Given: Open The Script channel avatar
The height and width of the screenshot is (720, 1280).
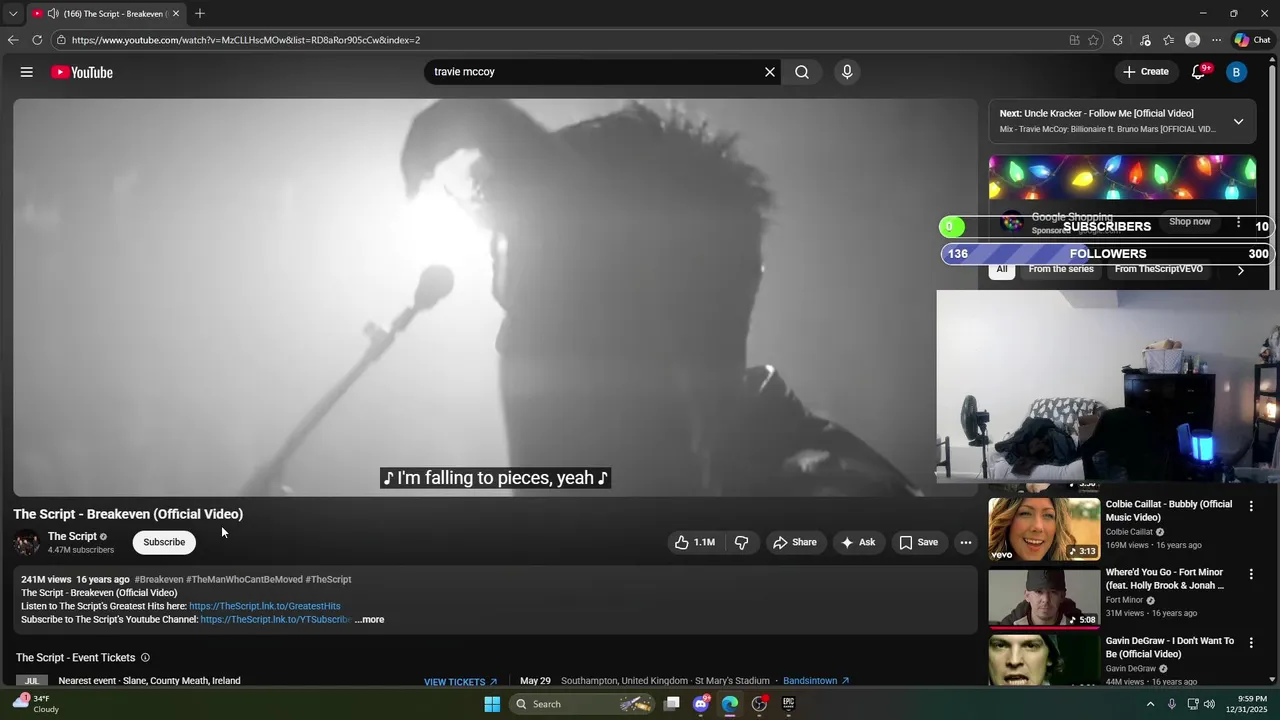Looking at the screenshot, I should click(x=27, y=542).
